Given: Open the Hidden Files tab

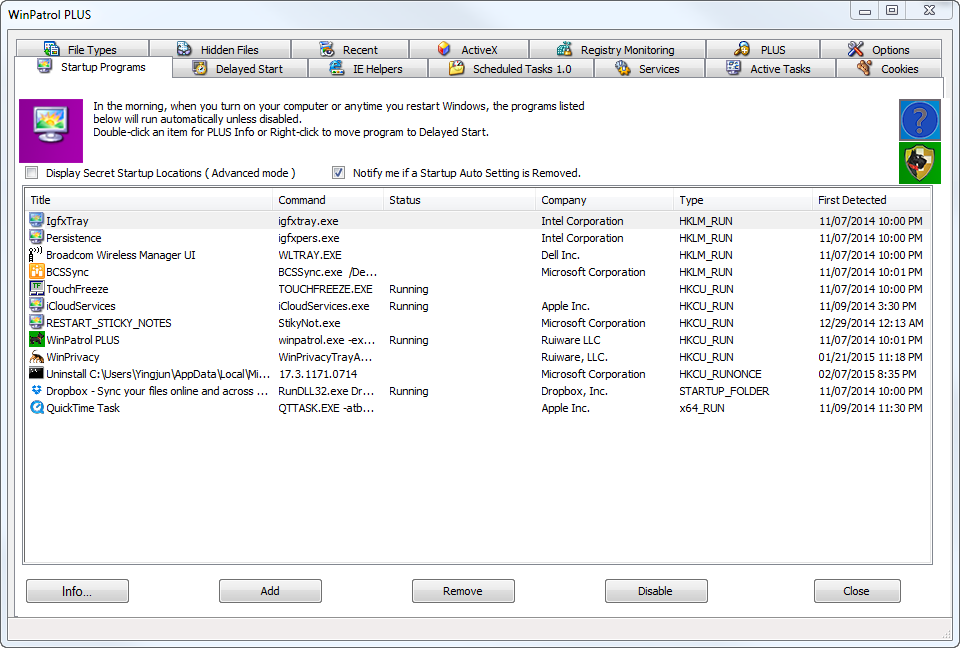Looking at the screenshot, I should [218, 50].
